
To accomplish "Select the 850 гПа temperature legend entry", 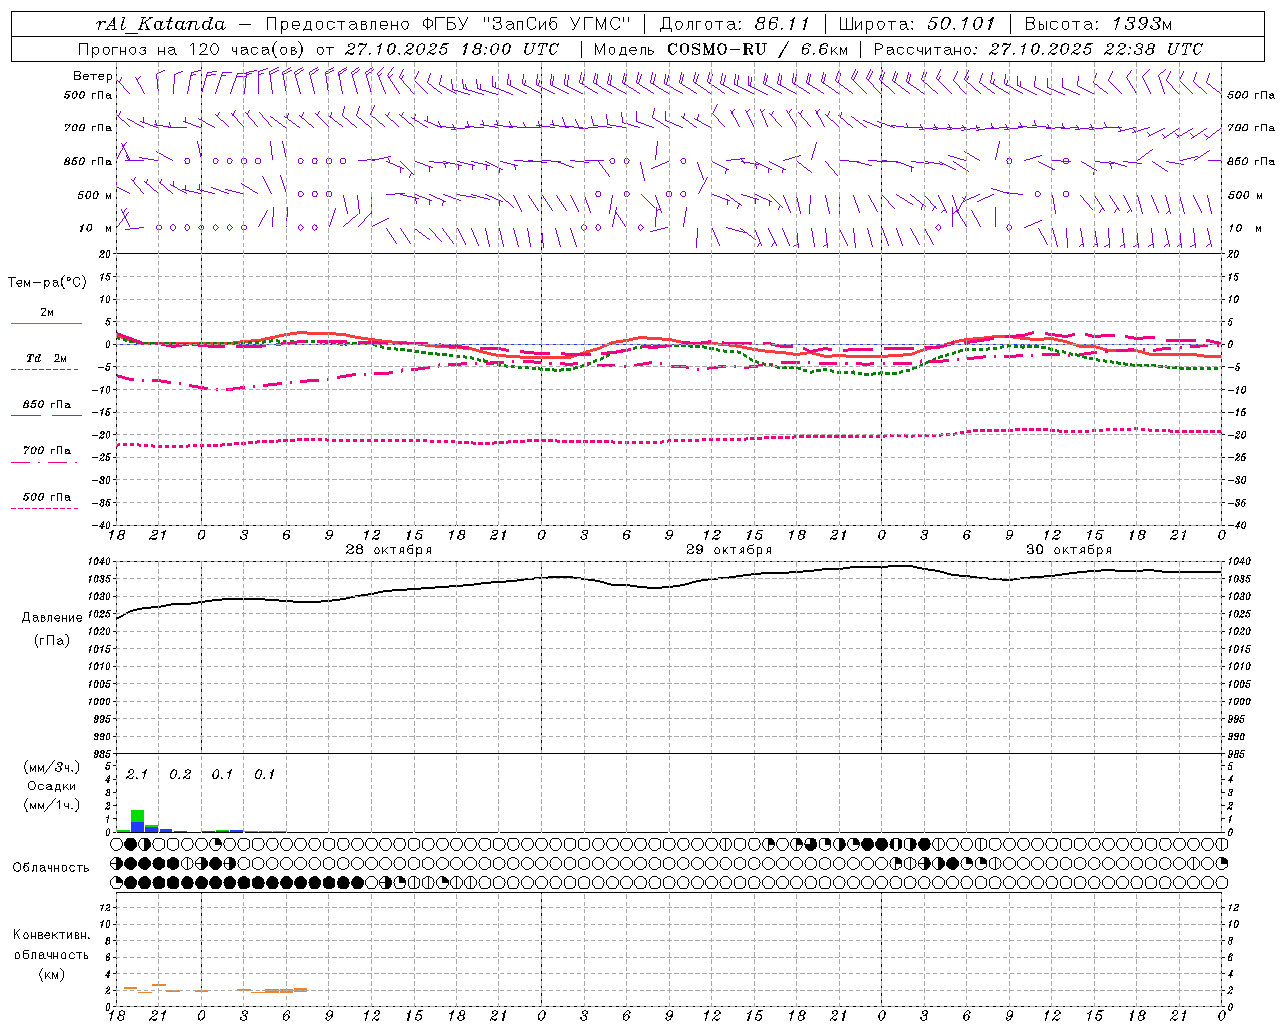I will click(x=46, y=405).
